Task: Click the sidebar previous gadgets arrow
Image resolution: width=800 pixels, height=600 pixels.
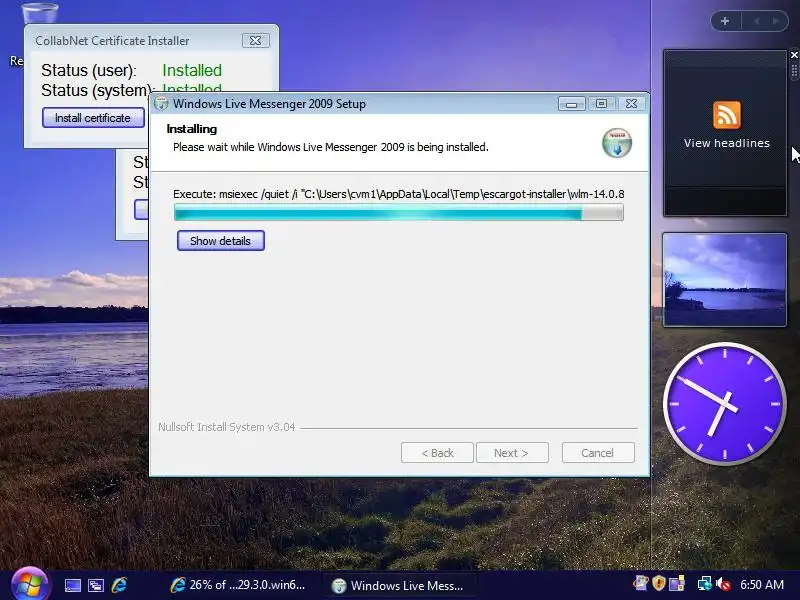Action: (756, 21)
